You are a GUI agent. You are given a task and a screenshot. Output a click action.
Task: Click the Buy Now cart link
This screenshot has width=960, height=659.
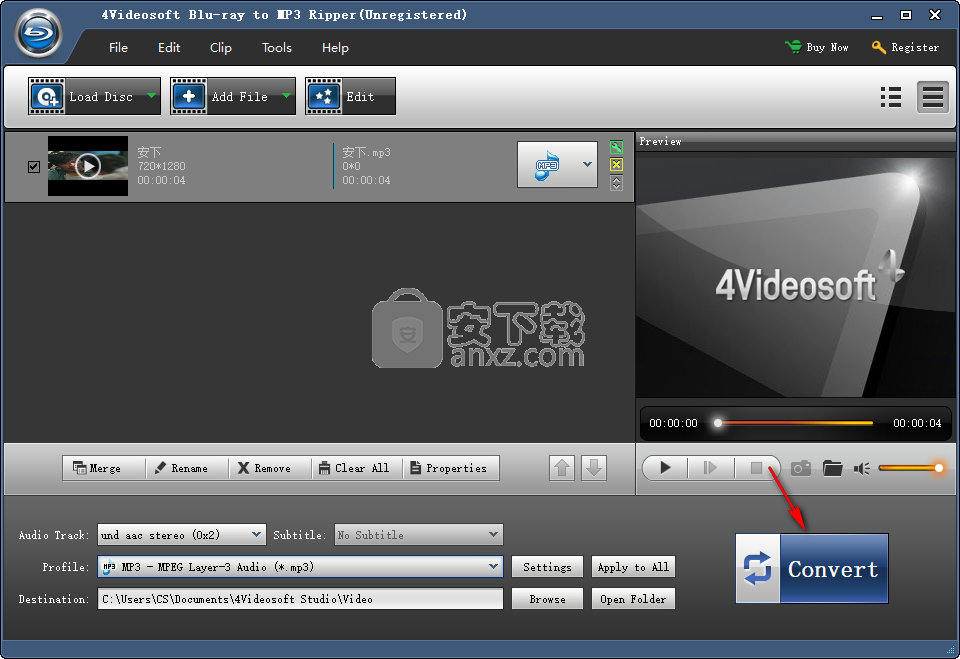point(817,47)
